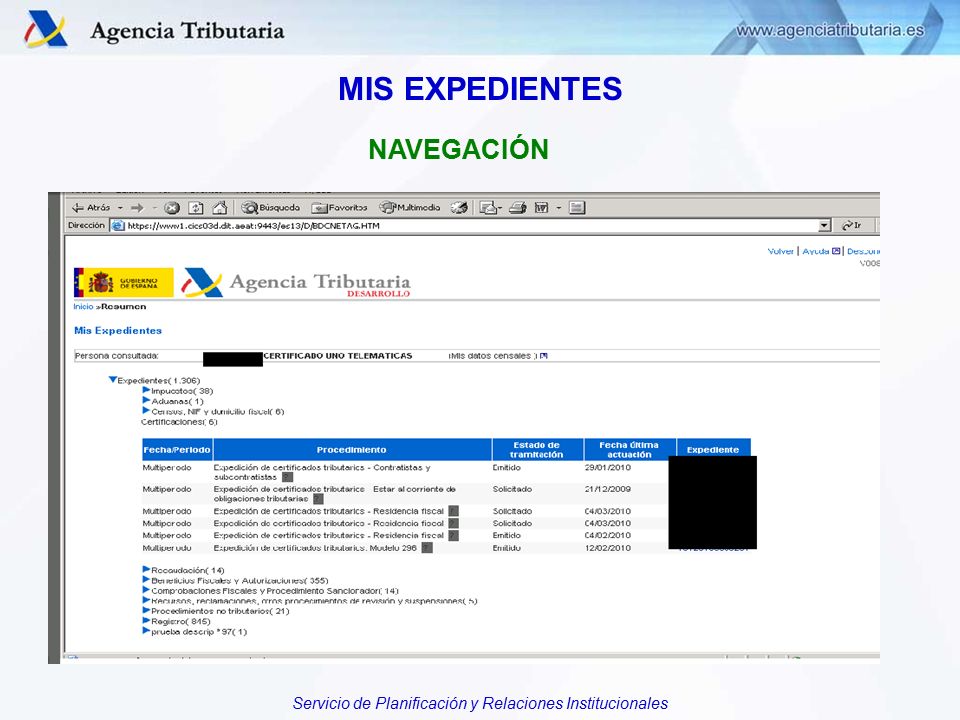960x720 pixels.
Task: Click CERTIFICADO UNO TELEMATICAS name text
Action: (x=338, y=356)
